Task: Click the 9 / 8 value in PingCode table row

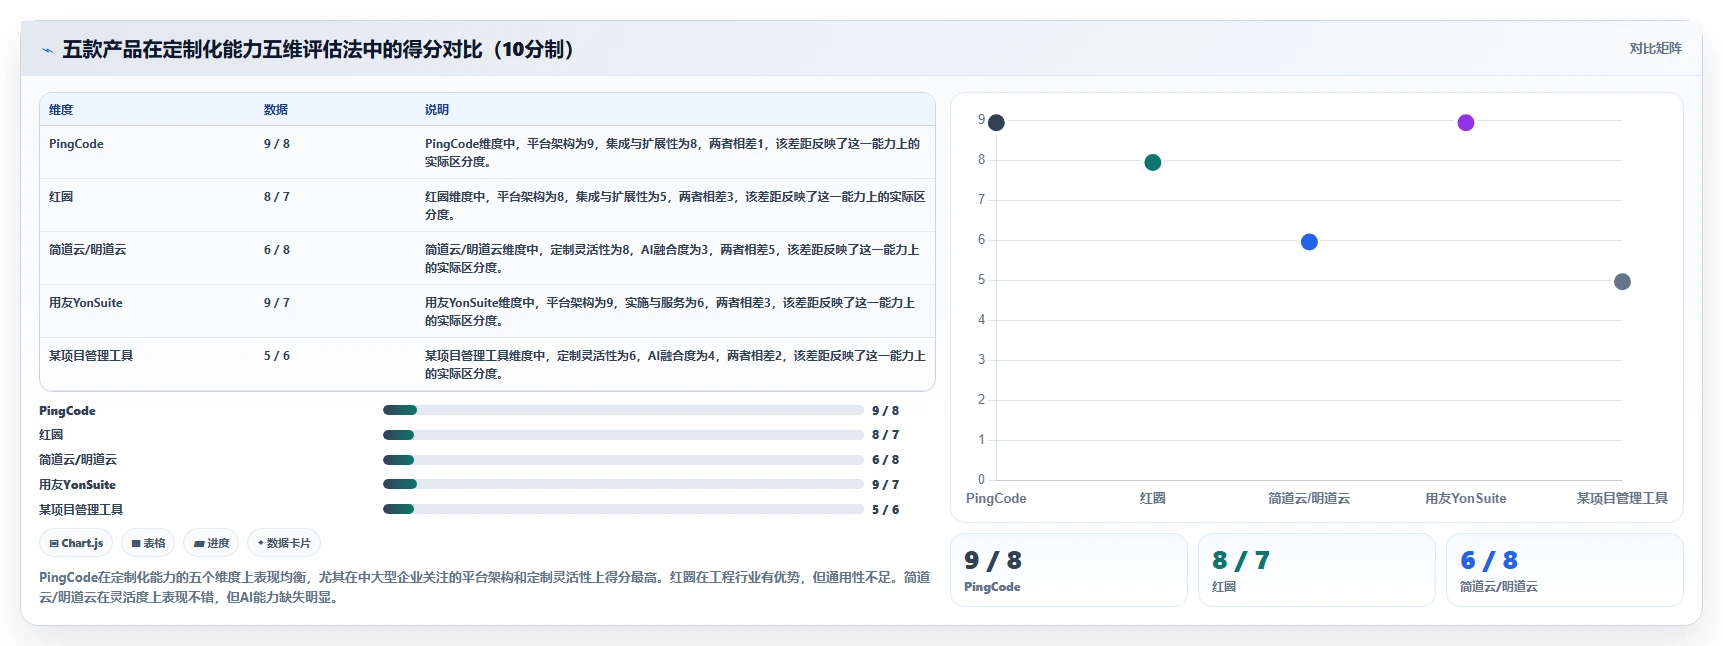Action: [277, 144]
